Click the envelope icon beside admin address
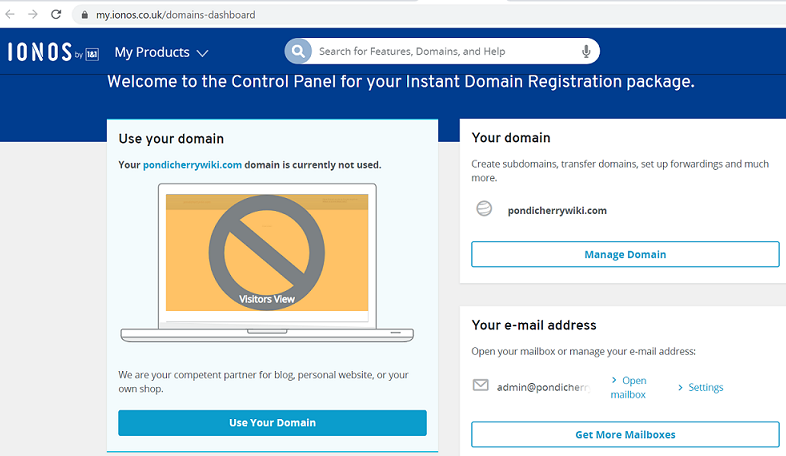Viewport: 786px width, 456px height. tap(481, 385)
